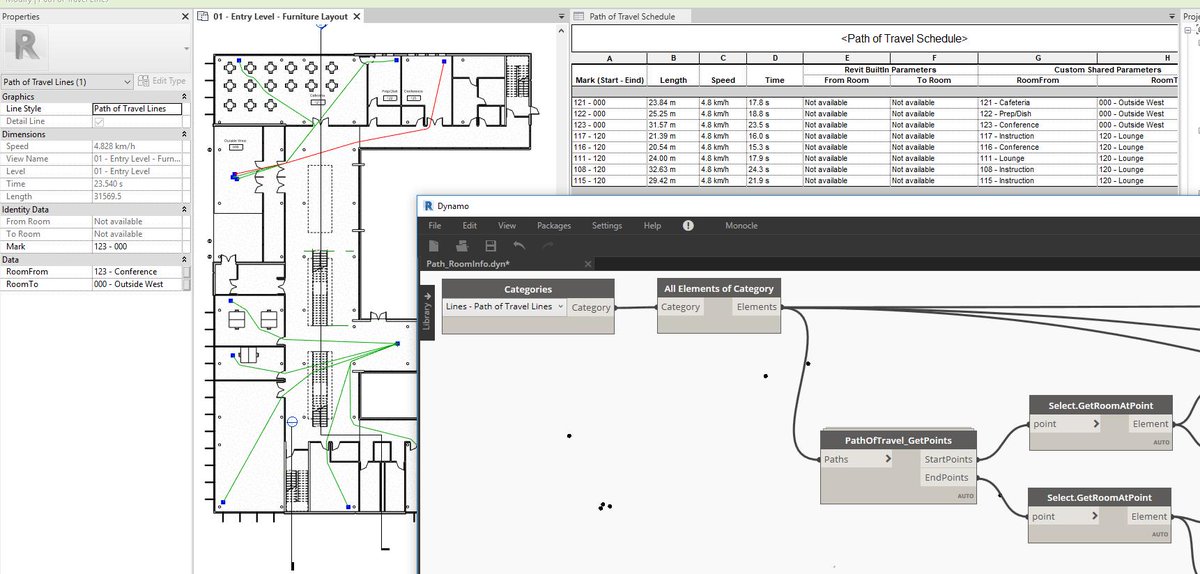The image size is (1200, 574).
Task: Open the Settings menu in Dynamo
Action: [607, 226]
